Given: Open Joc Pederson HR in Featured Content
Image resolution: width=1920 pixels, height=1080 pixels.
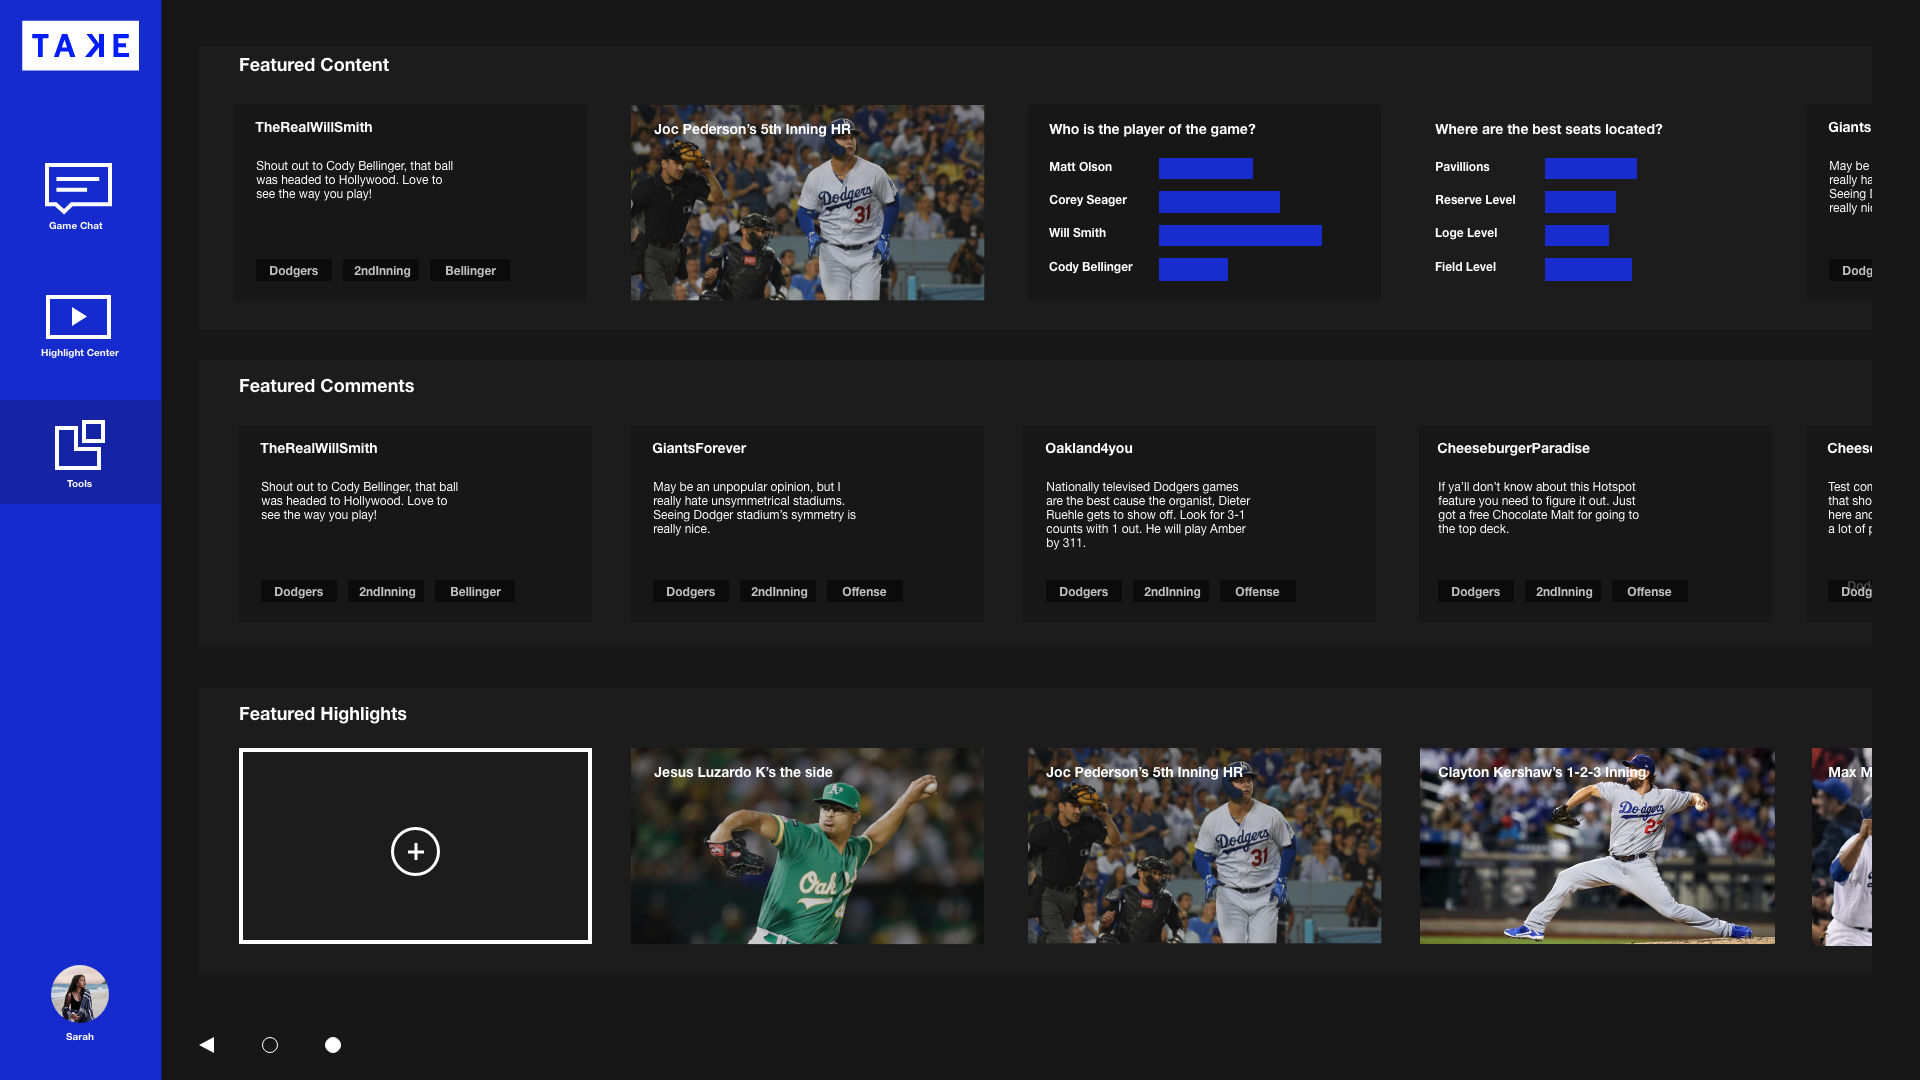Looking at the screenshot, I should tap(807, 203).
